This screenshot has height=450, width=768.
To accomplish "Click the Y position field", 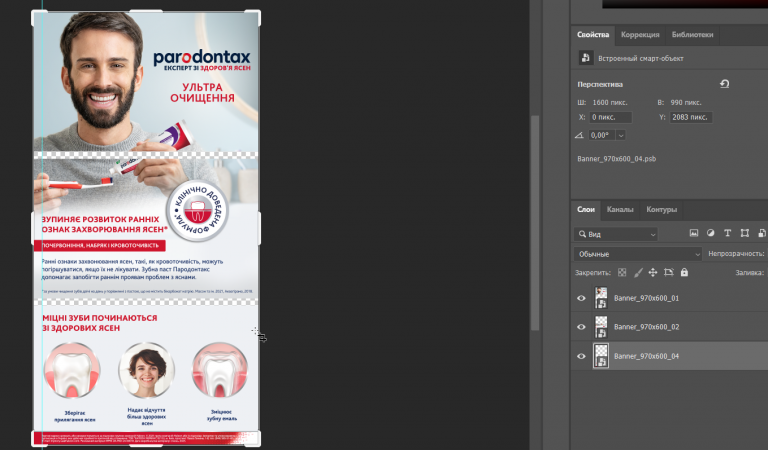I will pyautogui.click(x=691, y=117).
